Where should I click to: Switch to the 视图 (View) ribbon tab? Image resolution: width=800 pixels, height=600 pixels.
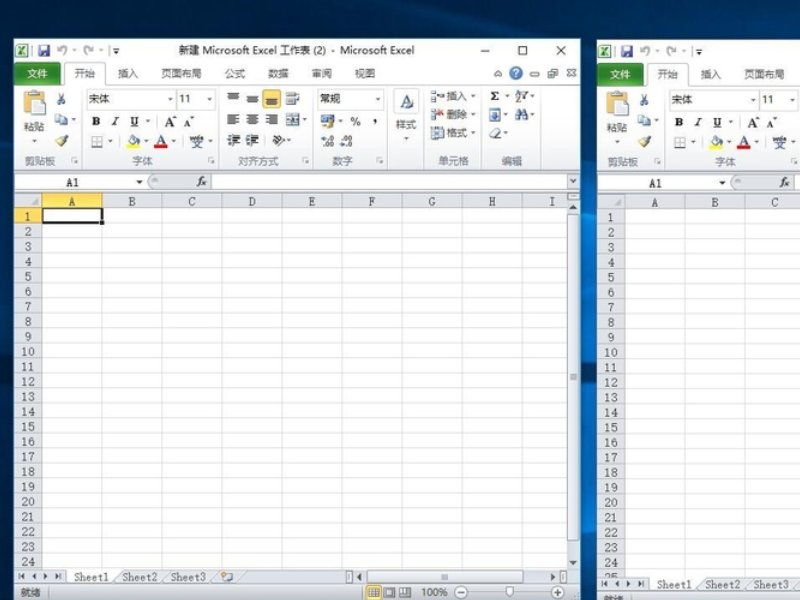pos(365,74)
